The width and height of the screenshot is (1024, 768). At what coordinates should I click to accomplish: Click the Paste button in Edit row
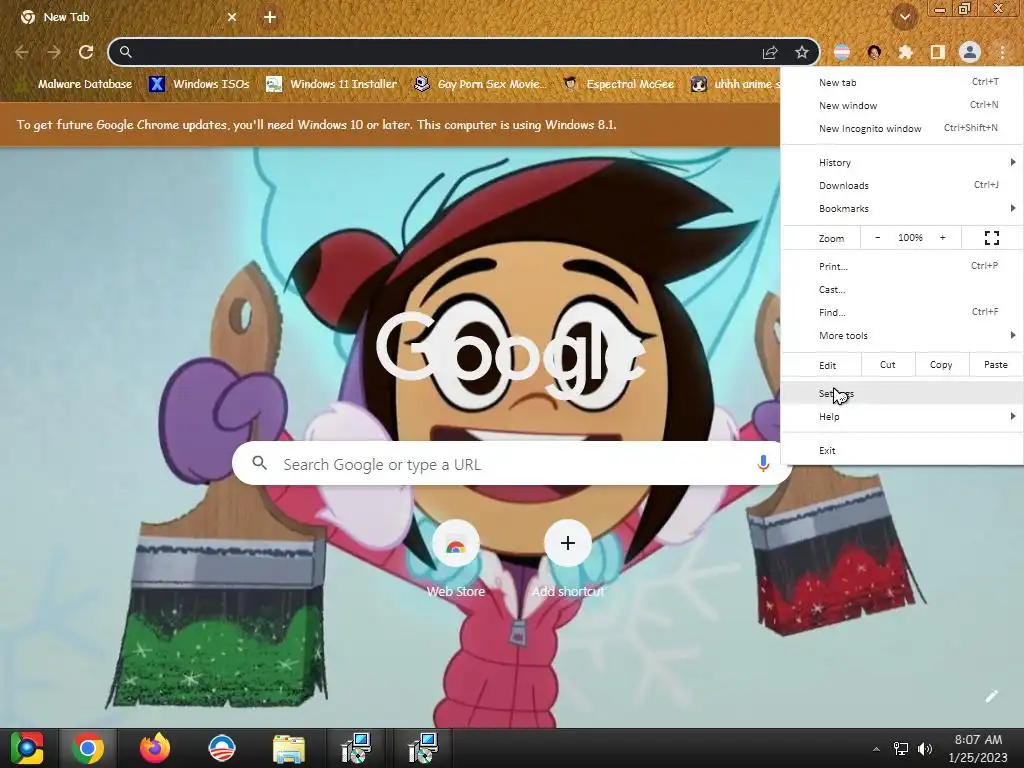coord(995,364)
